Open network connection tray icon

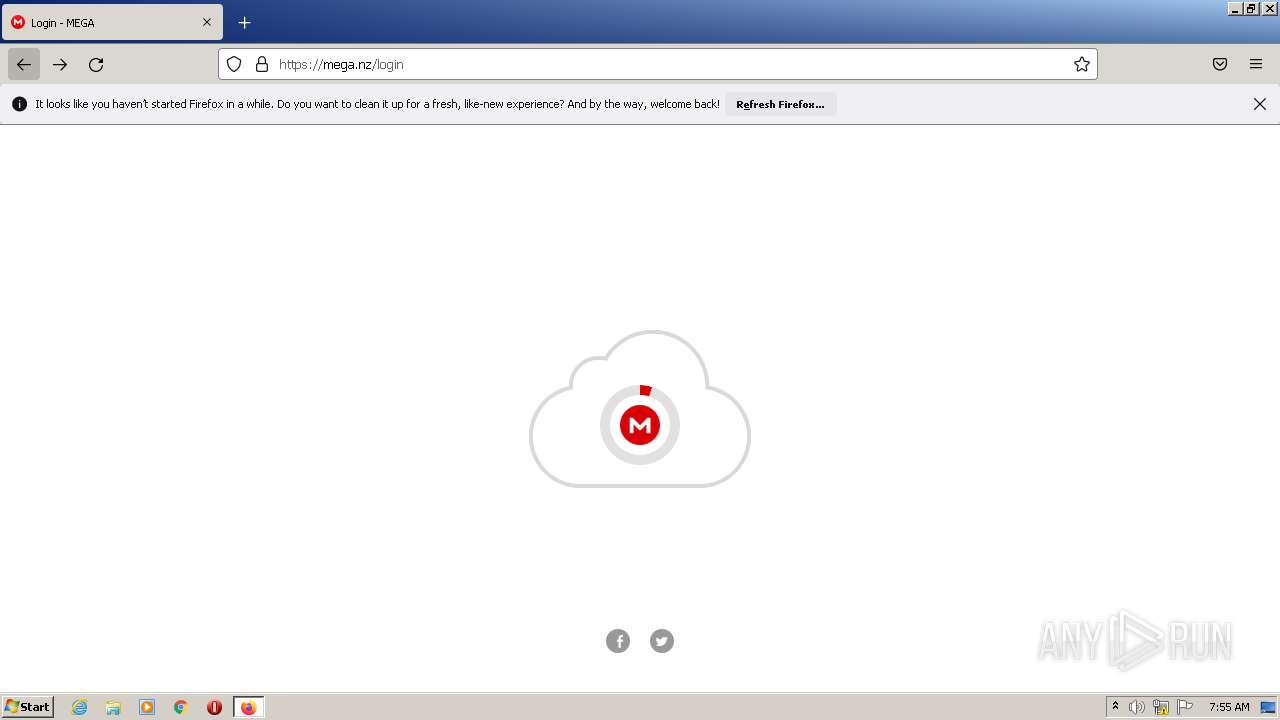point(1161,707)
